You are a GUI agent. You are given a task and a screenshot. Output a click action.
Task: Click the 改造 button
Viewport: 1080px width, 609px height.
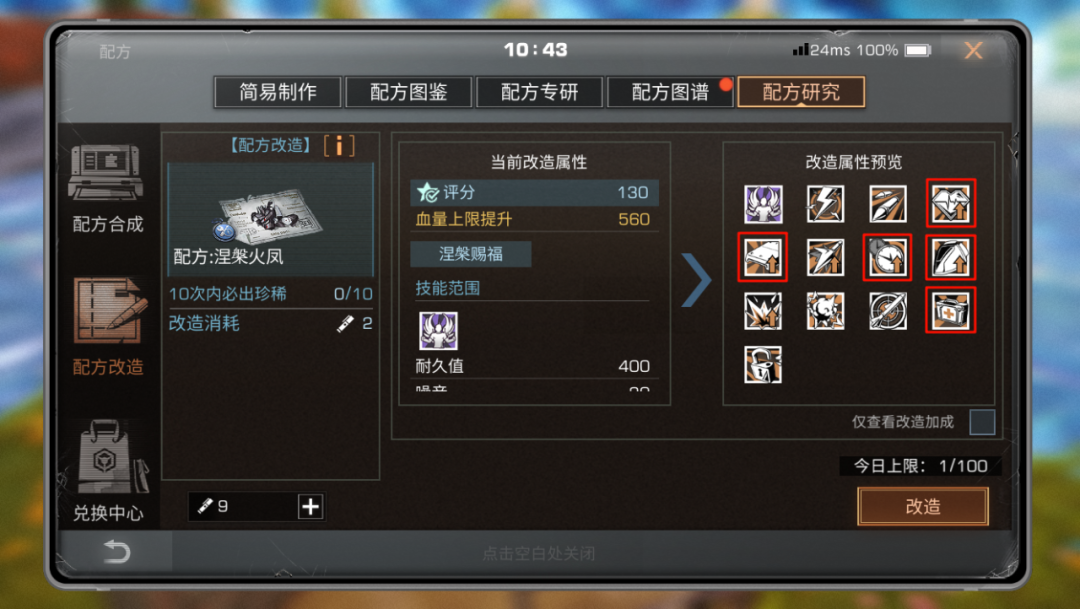[x=923, y=506]
